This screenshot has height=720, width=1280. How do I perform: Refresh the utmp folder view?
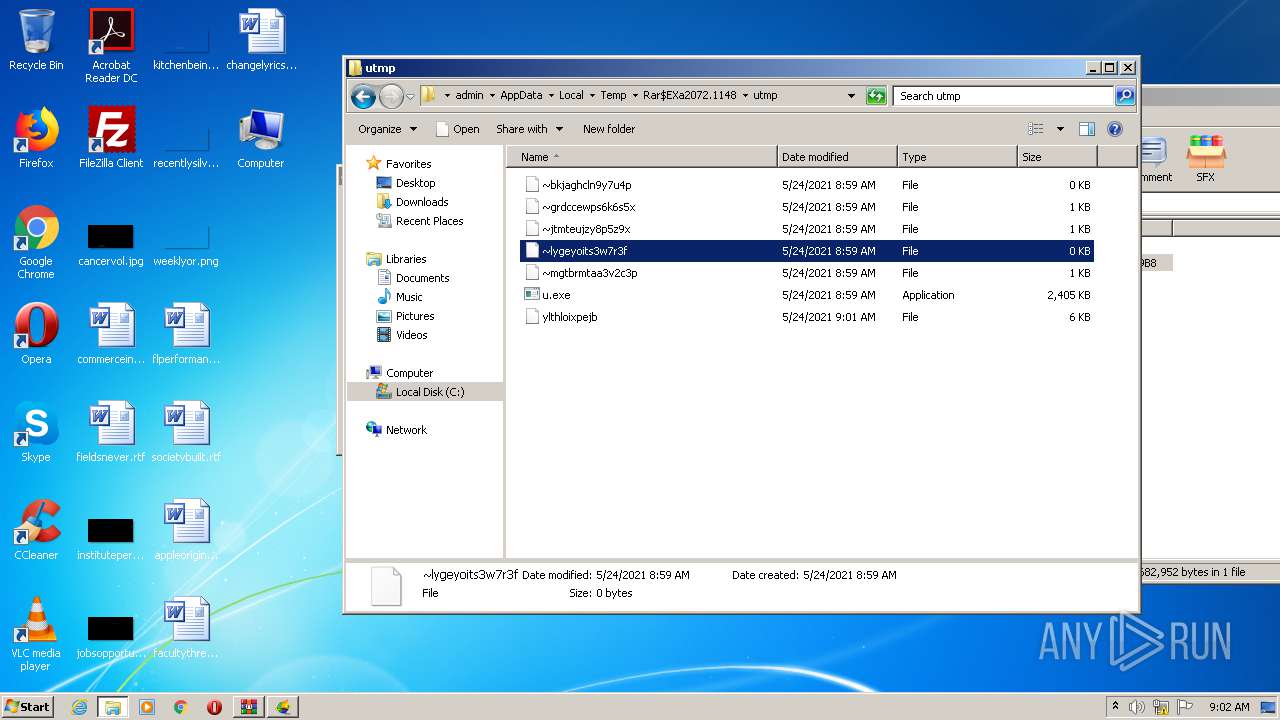[876, 96]
